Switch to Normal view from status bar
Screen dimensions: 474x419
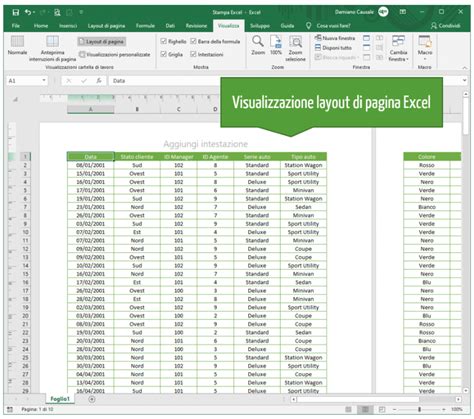pyautogui.click(x=348, y=409)
